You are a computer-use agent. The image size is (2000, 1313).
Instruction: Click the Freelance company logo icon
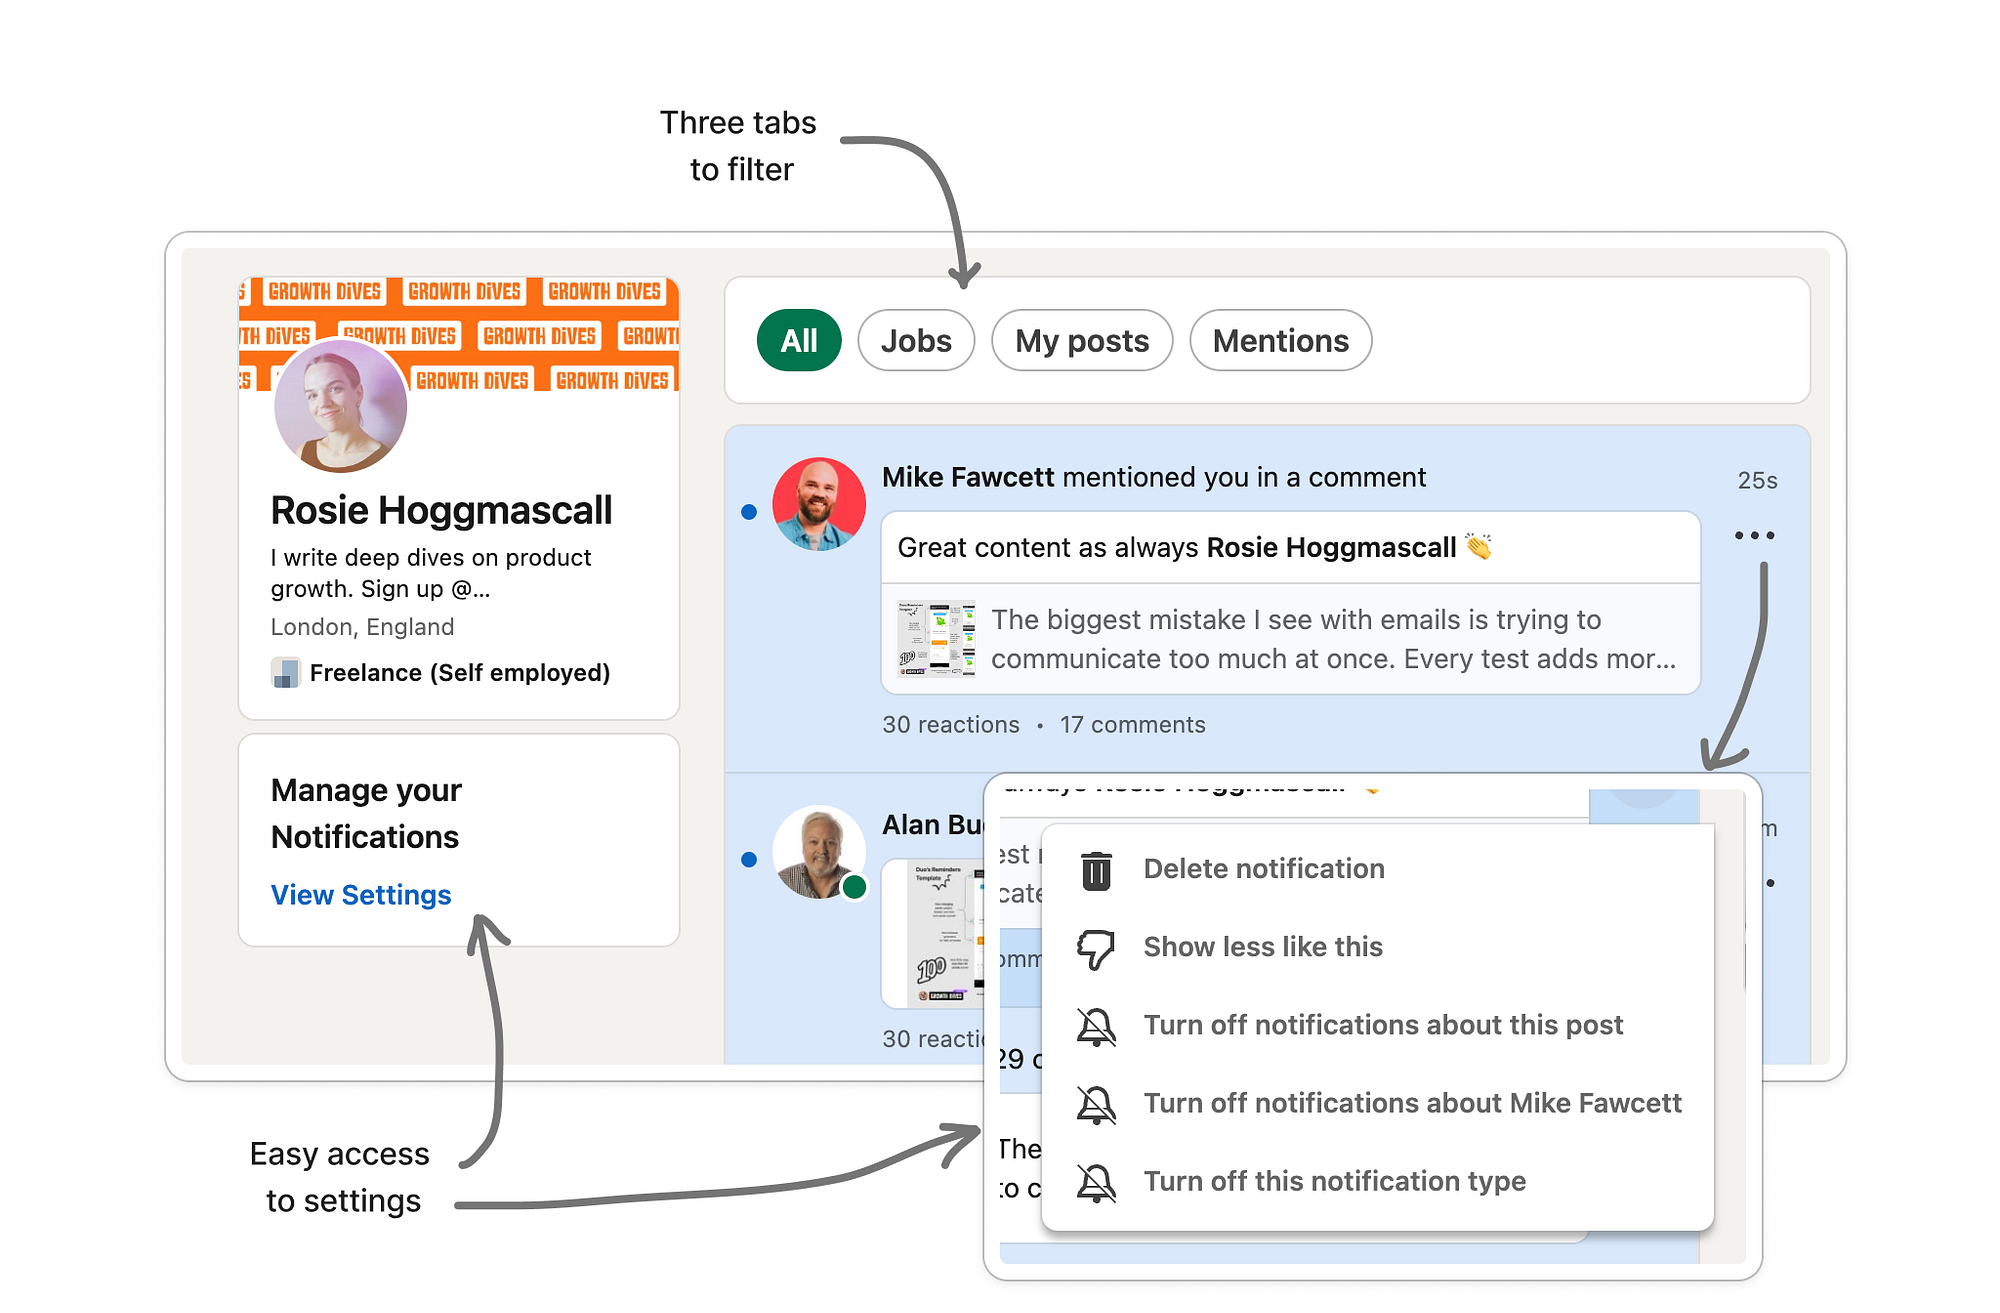pos(285,673)
